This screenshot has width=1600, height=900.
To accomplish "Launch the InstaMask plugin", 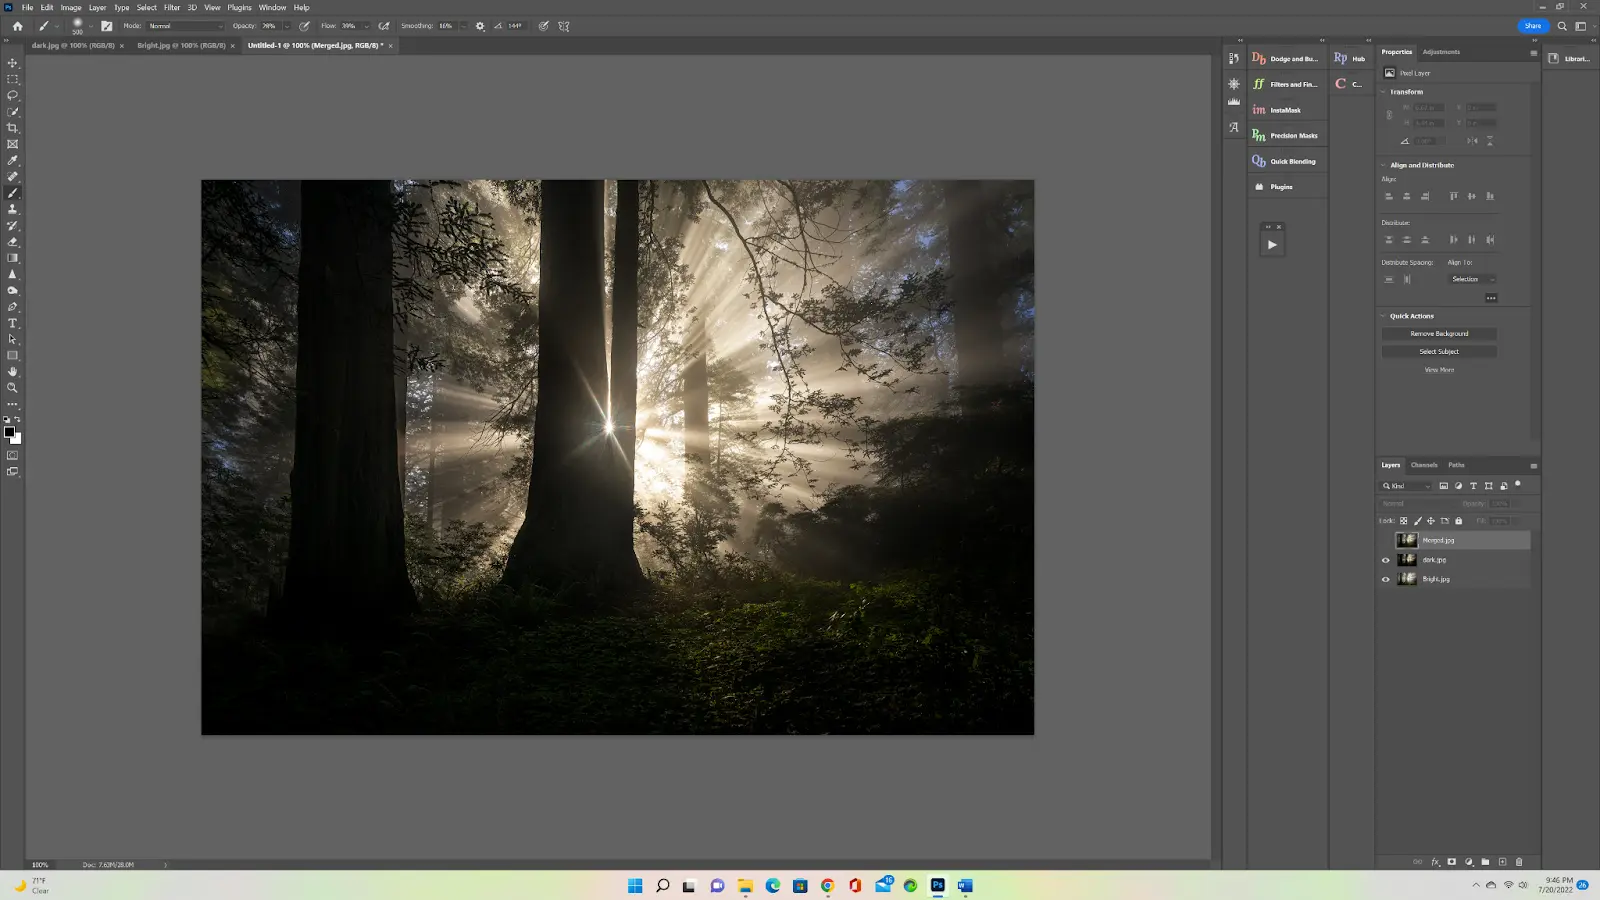I will point(1285,109).
